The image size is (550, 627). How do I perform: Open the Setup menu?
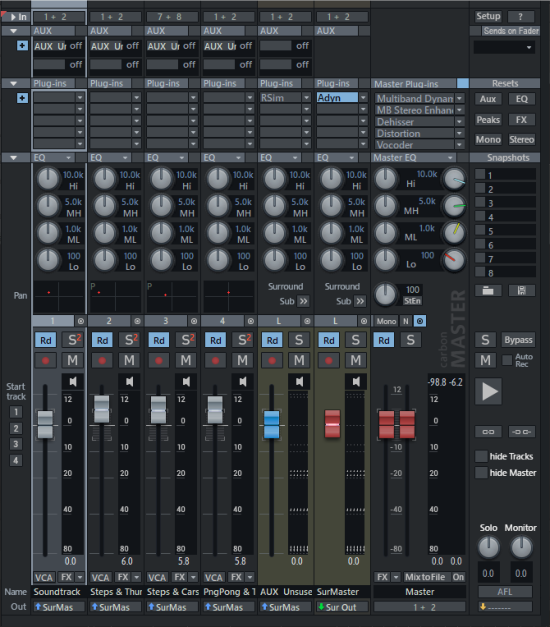tap(488, 16)
